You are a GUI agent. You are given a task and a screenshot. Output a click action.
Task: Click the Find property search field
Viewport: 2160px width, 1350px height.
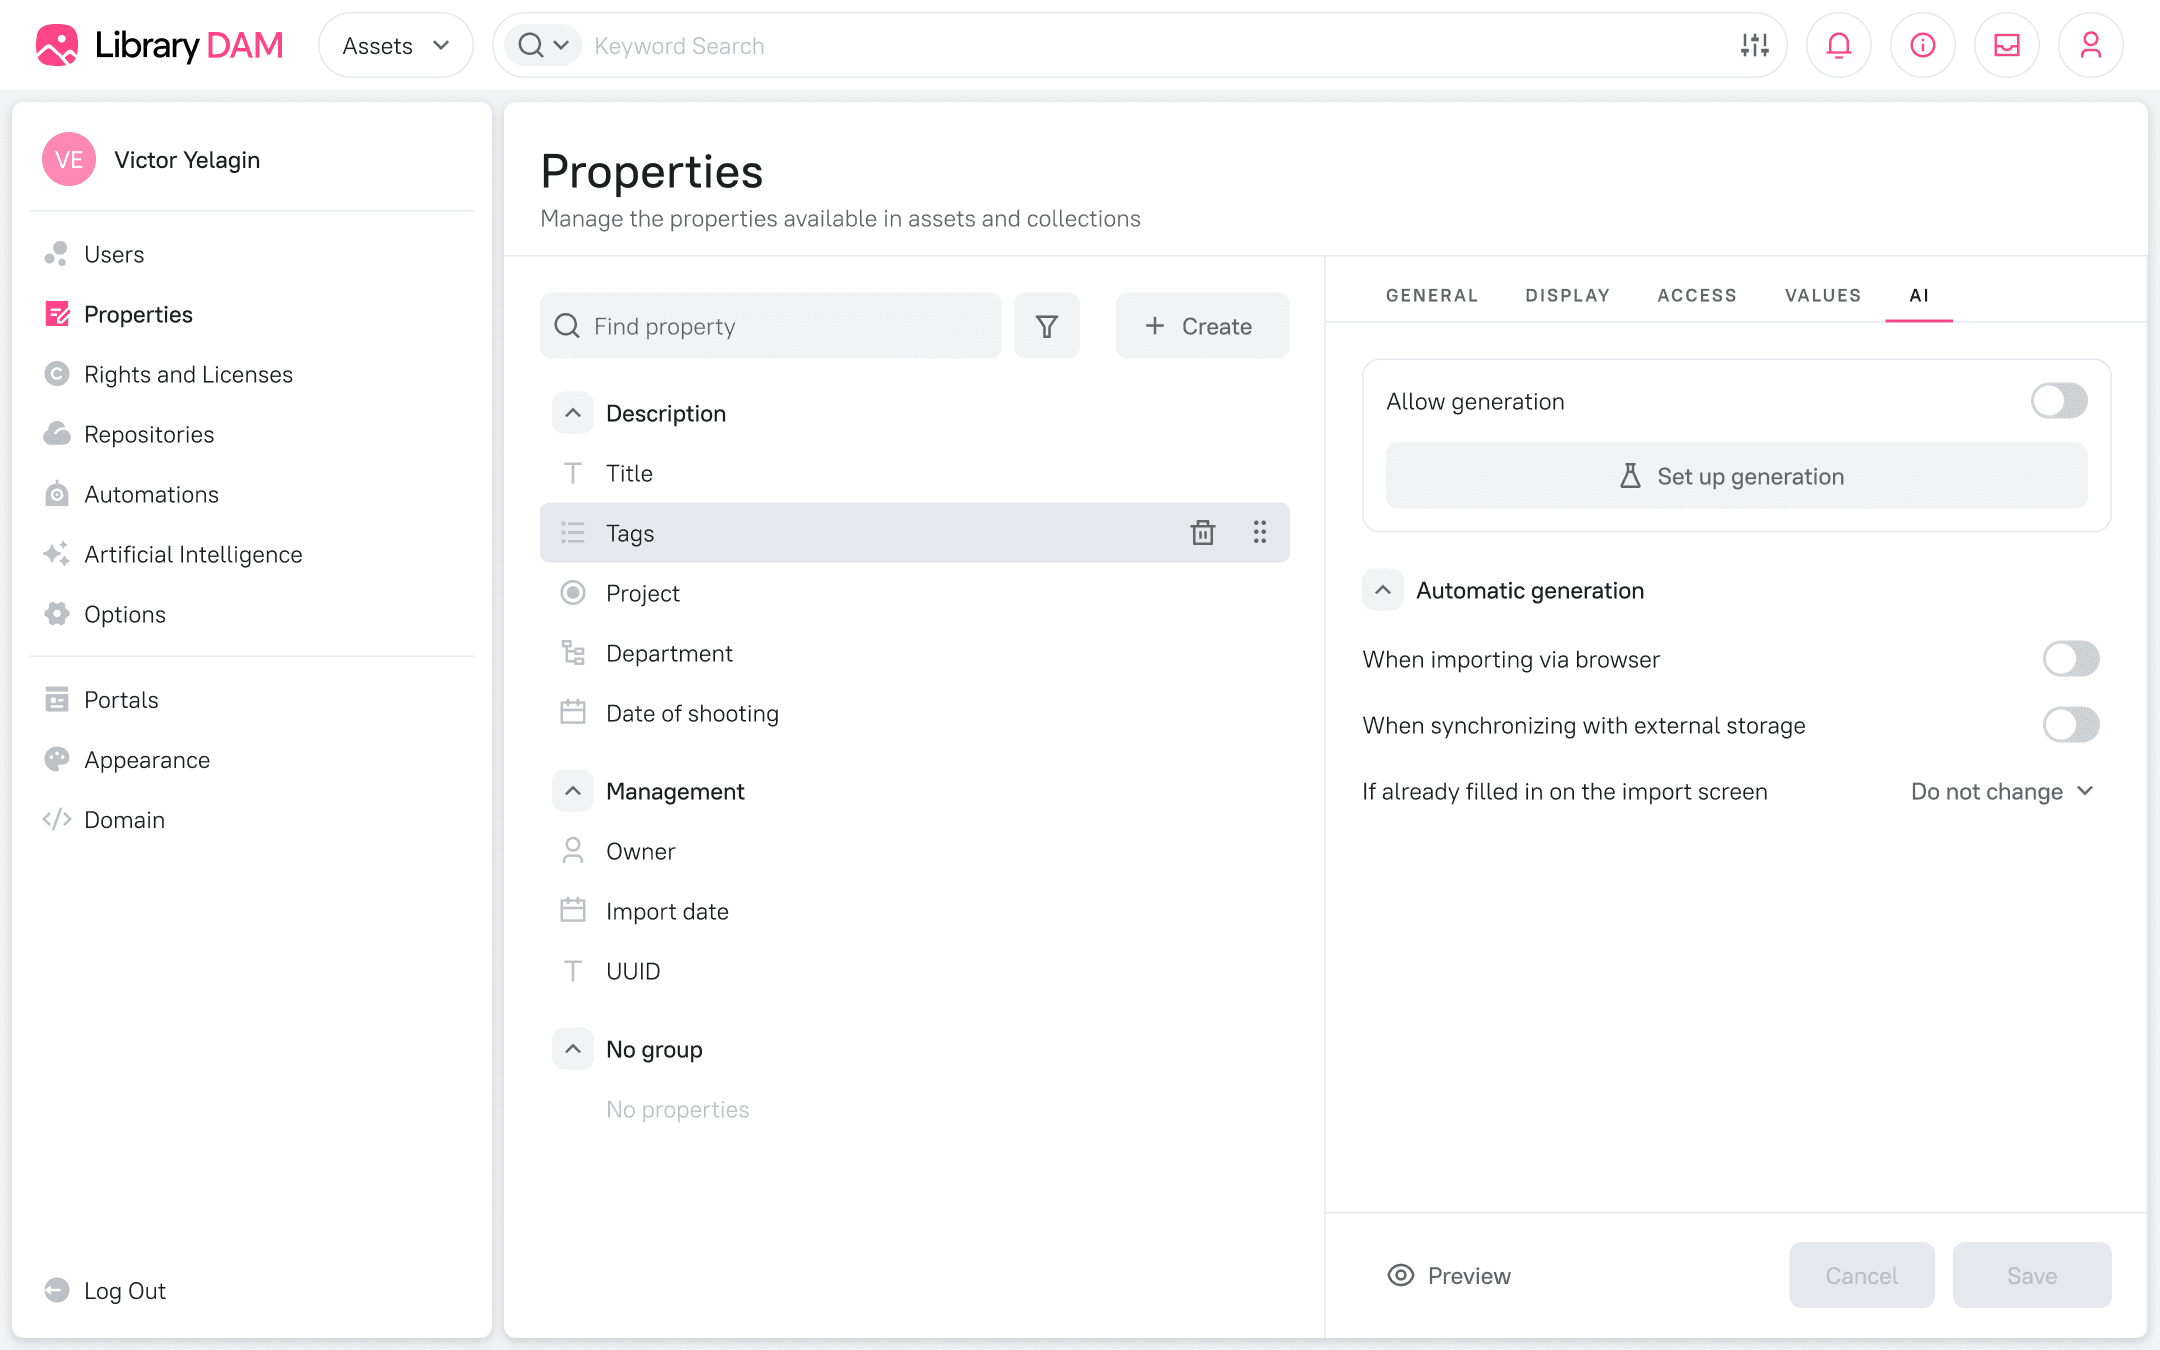click(x=770, y=326)
